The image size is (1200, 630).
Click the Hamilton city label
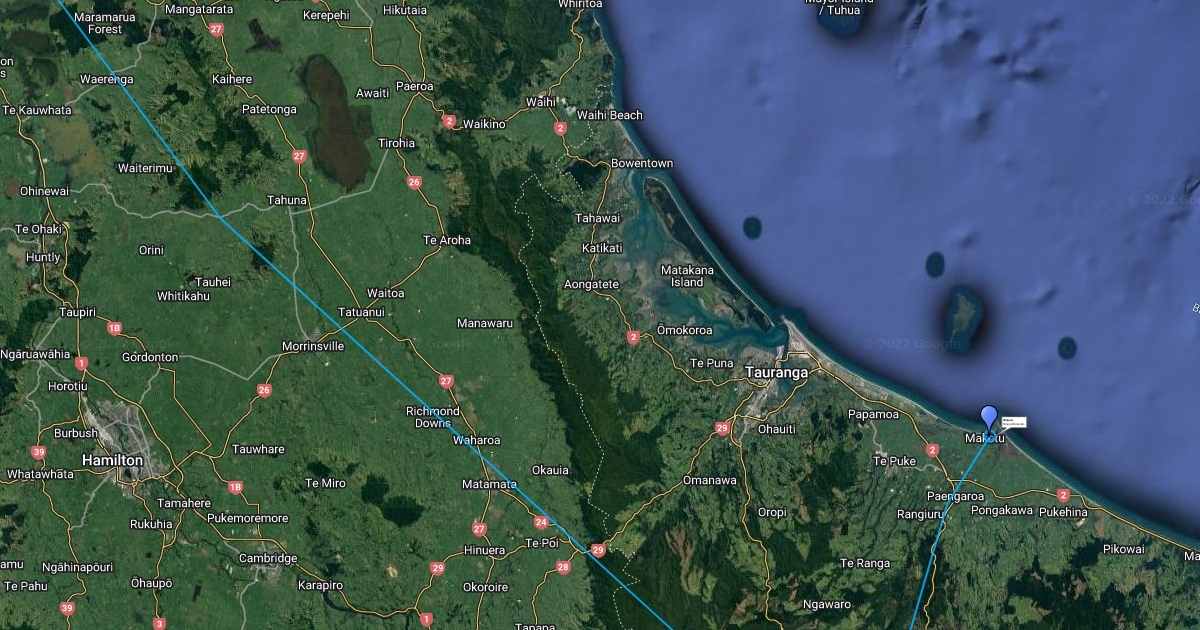(x=114, y=460)
